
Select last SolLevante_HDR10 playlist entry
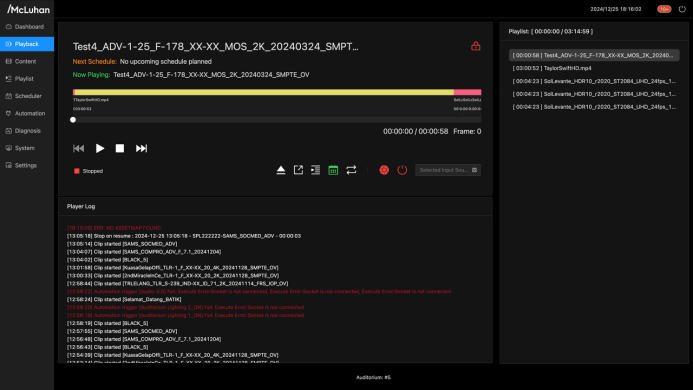pyautogui.click(x=594, y=107)
